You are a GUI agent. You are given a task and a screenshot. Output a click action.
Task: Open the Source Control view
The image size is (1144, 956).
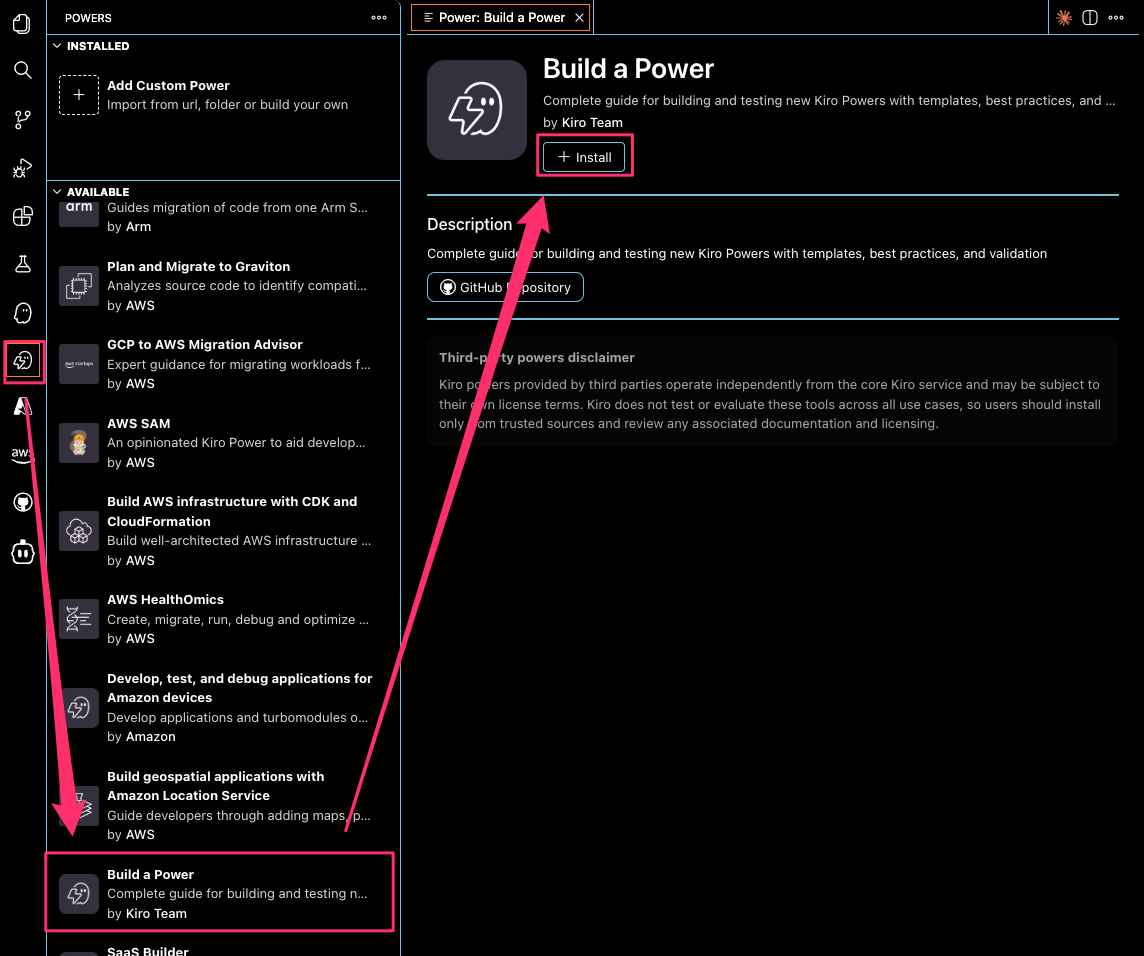click(x=22, y=120)
